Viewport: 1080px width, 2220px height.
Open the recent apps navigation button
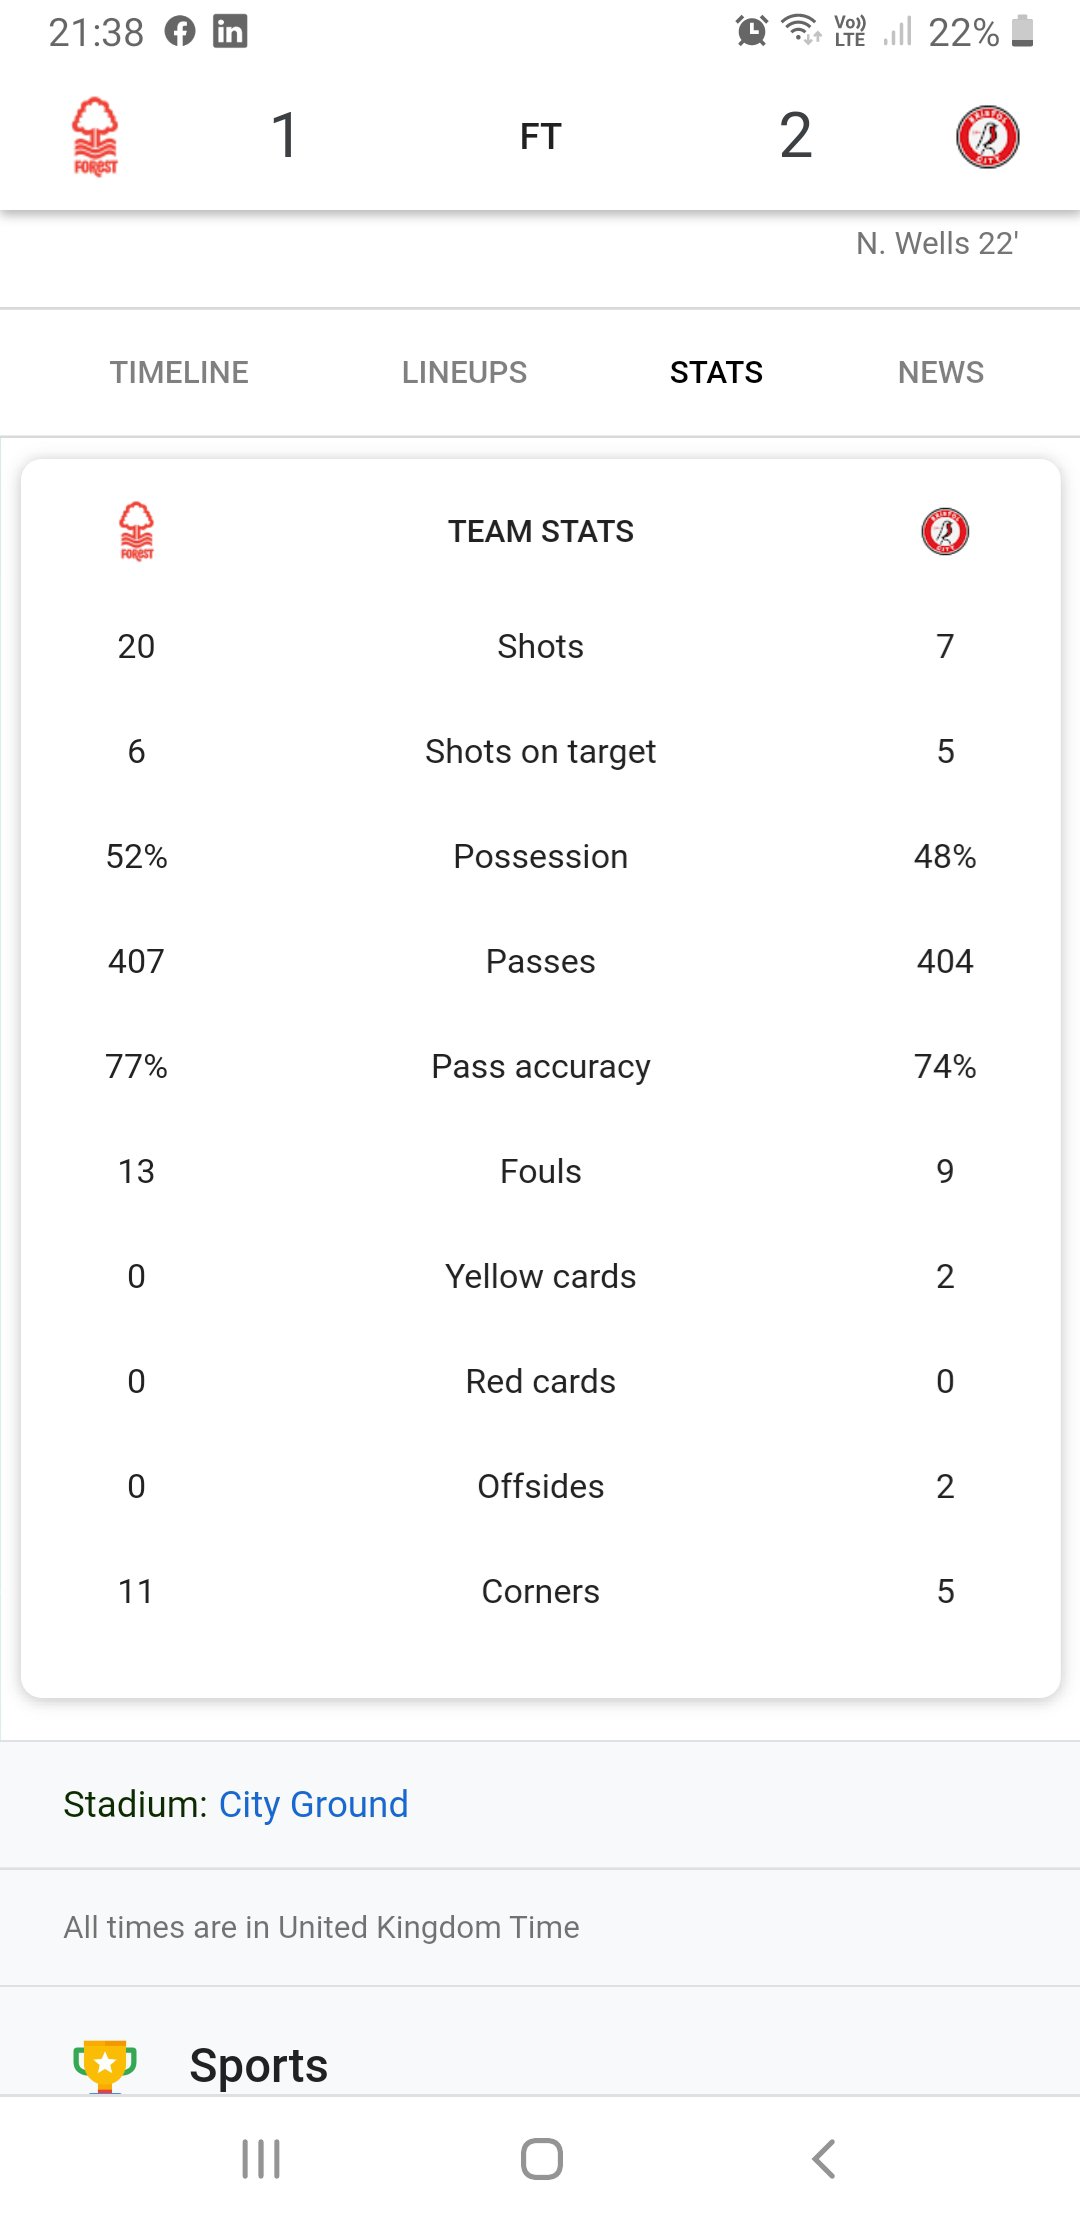point(261,2158)
